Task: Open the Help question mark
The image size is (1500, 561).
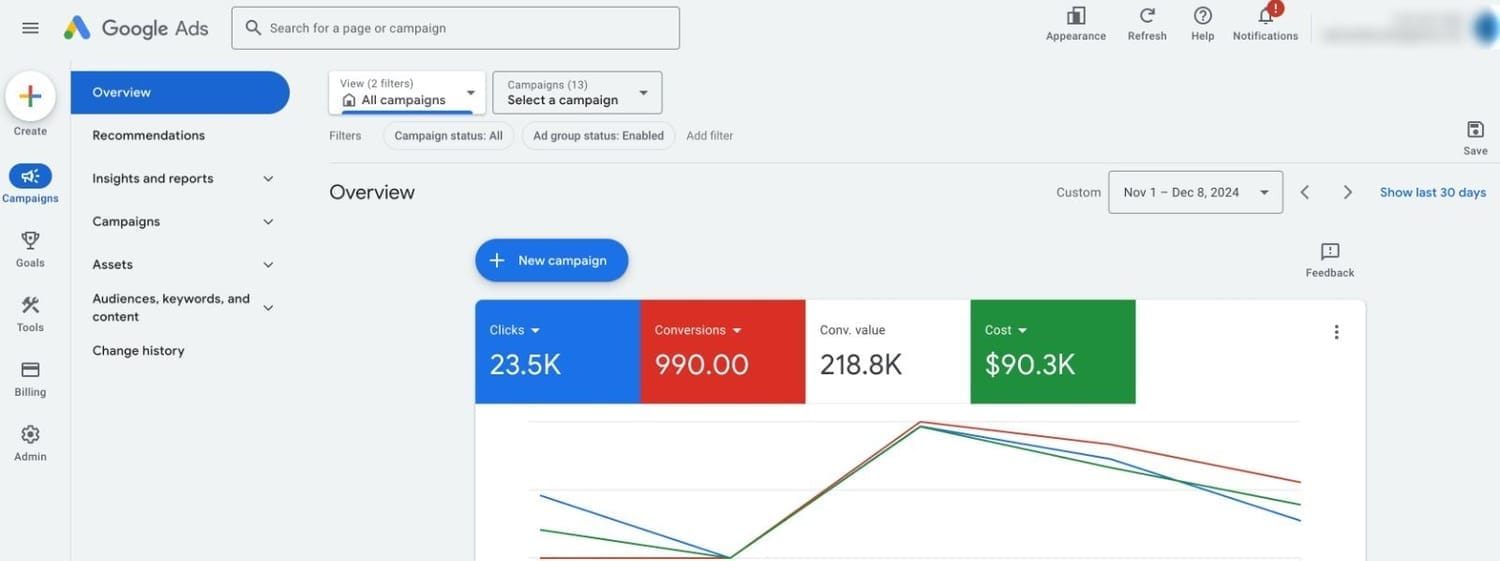Action: (1203, 24)
